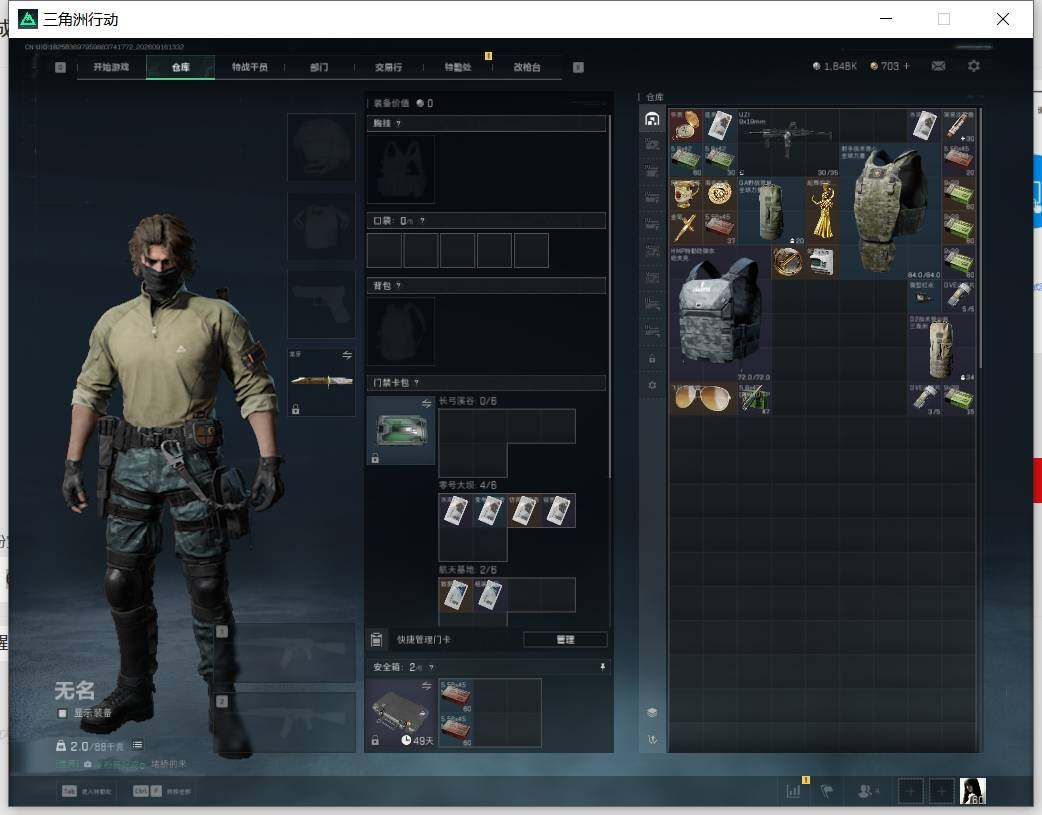Open the stats chart icon in bottom bar
The width and height of the screenshot is (1042, 815).
pyautogui.click(x=793, y=791)
